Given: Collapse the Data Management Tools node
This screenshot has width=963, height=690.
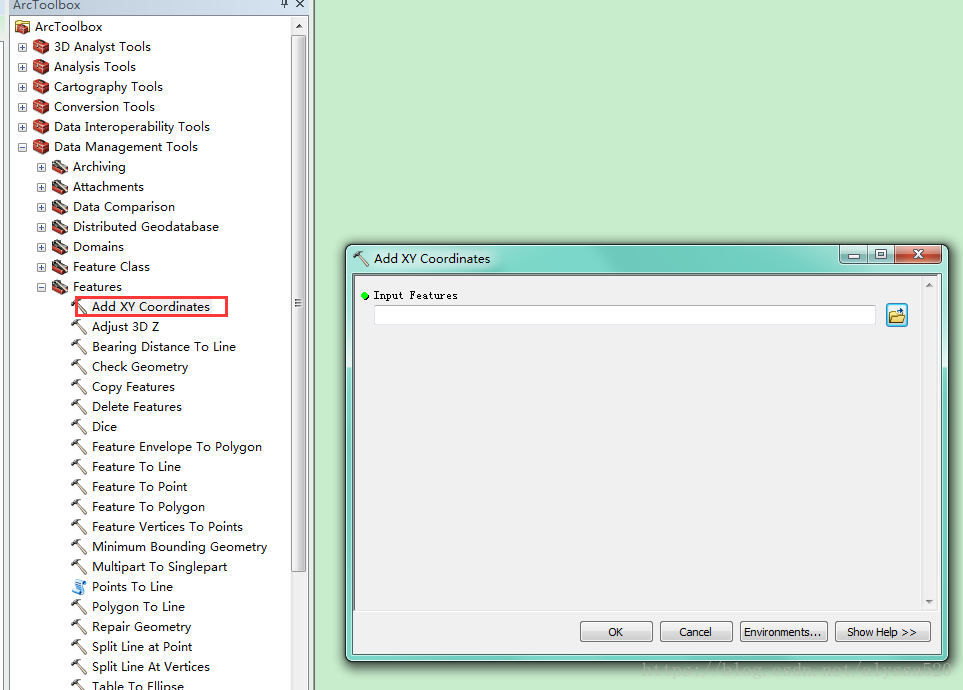Looking at the screenshot, I should (x=23, y=147).
